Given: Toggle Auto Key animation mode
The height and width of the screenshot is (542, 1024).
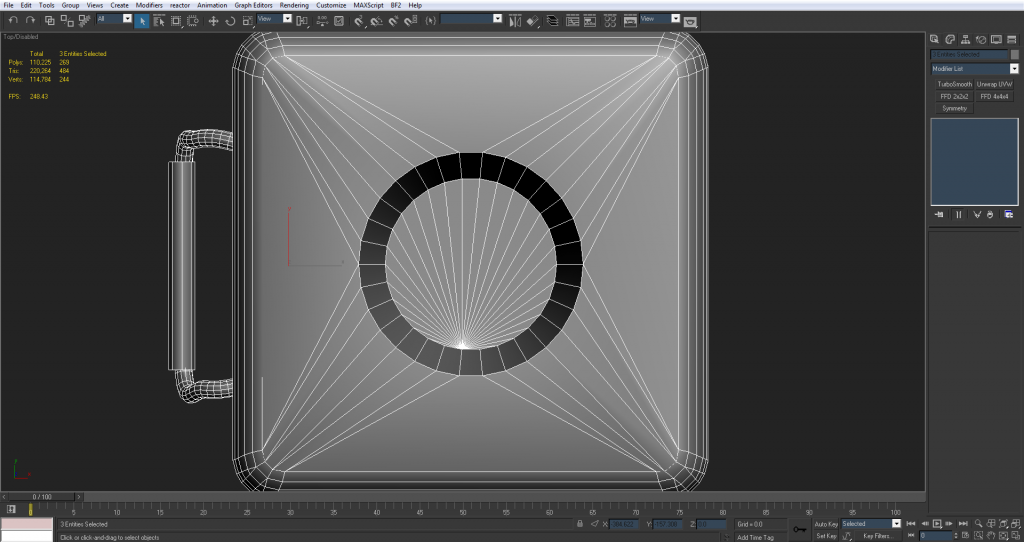Looking at the screenshot, I should click(826, 523).
